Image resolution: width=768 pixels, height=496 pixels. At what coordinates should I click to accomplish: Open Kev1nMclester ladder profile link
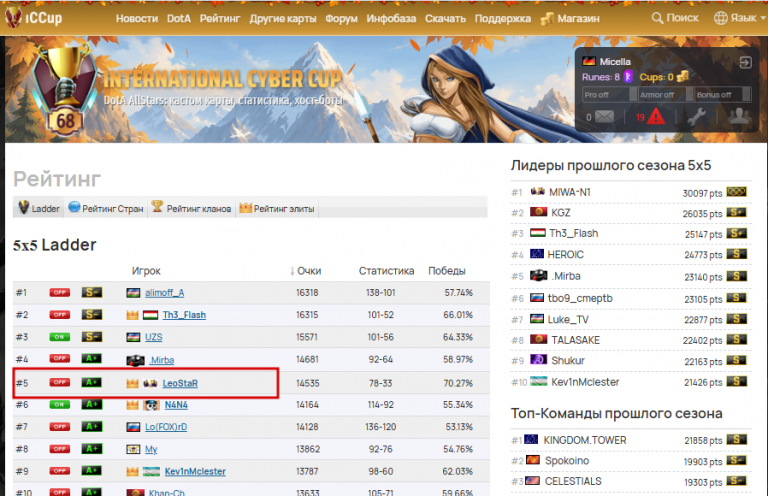pos(195,472)
